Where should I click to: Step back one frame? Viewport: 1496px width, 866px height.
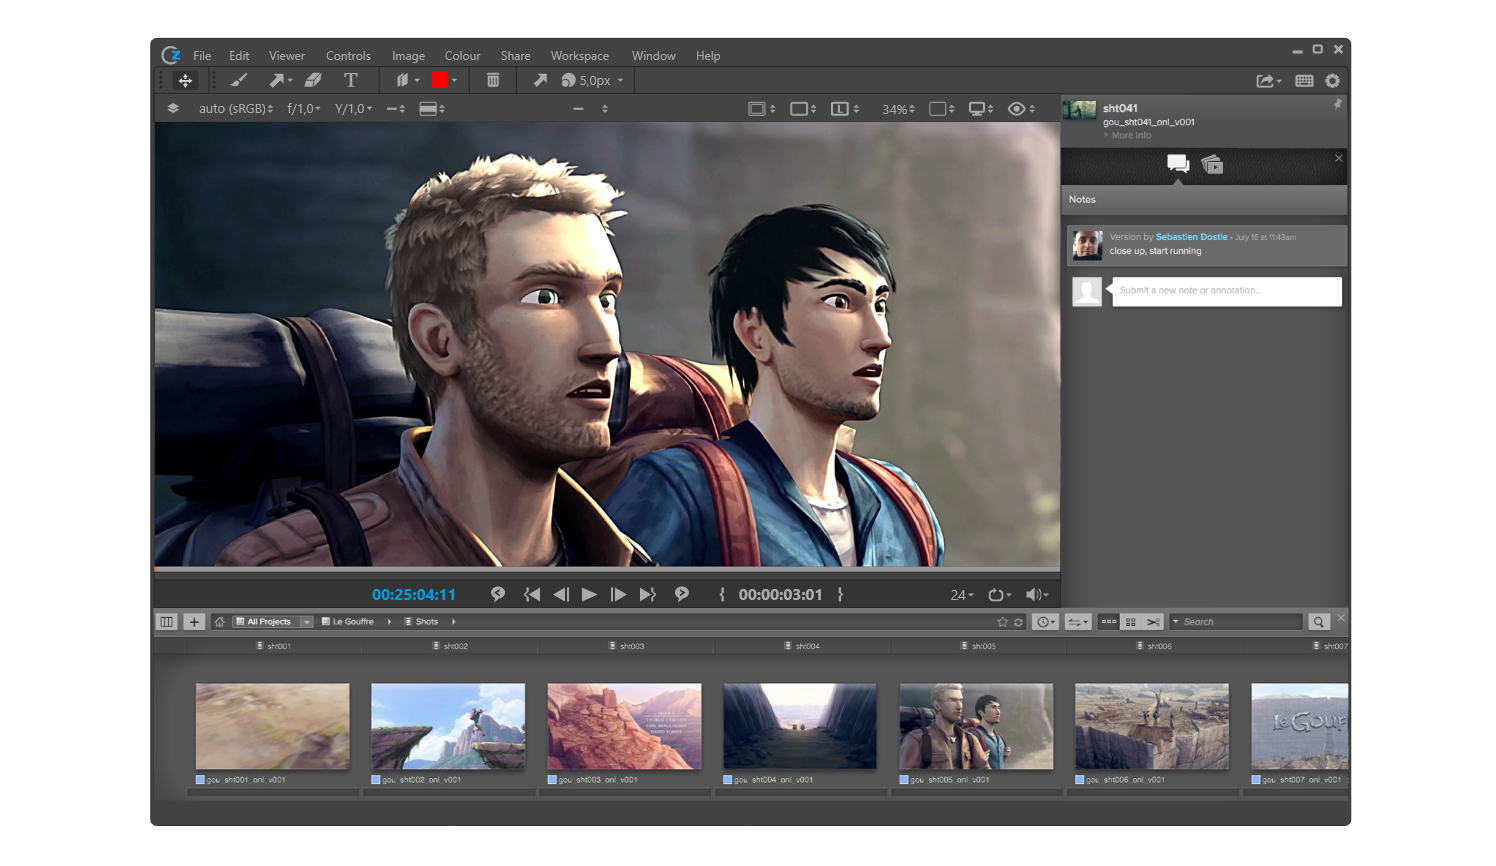[x=561, y=594]
